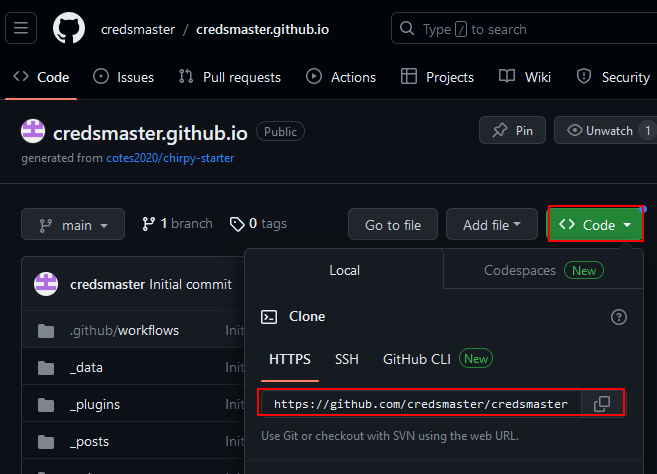The image size is (657, 474).
Task: Click the search magnifier icon
Action: (x=406, y=28)
